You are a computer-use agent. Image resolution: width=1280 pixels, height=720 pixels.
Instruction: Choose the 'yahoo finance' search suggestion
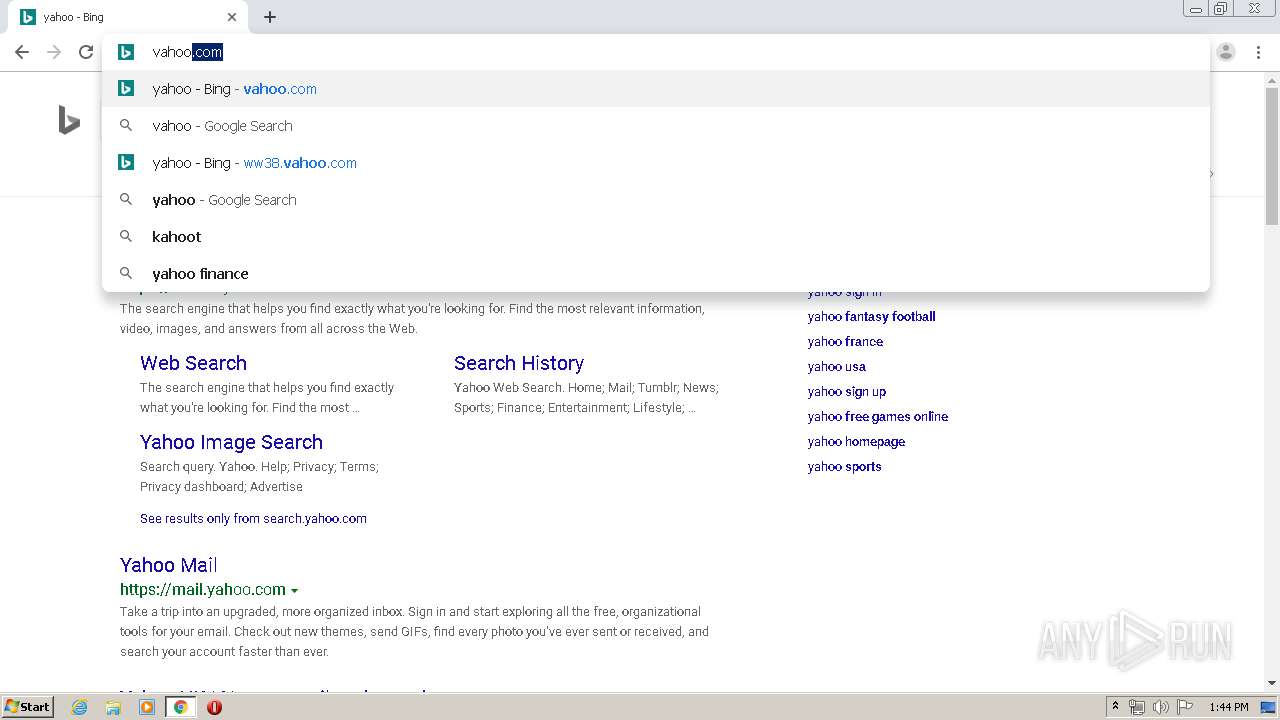[655, 274]
